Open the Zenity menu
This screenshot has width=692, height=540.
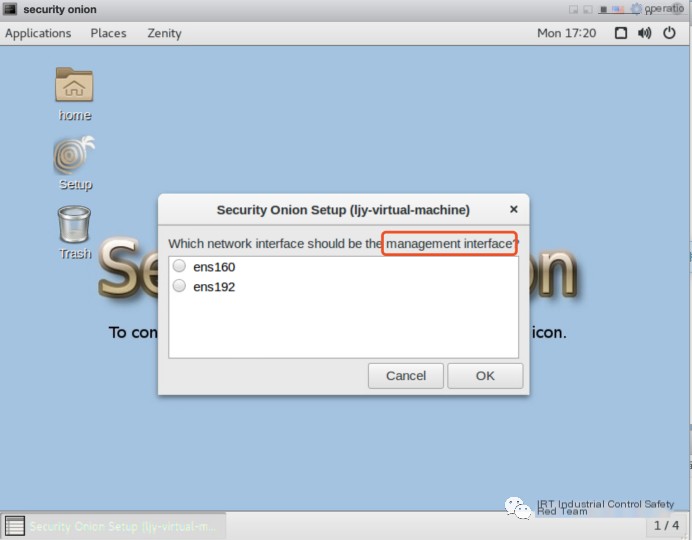coord(164,33)
